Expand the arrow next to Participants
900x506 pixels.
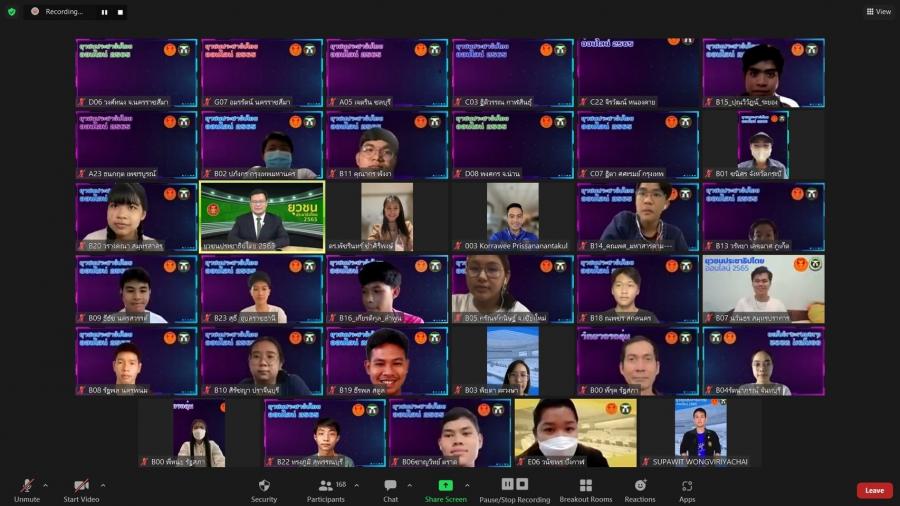click(x=354, y=485)
